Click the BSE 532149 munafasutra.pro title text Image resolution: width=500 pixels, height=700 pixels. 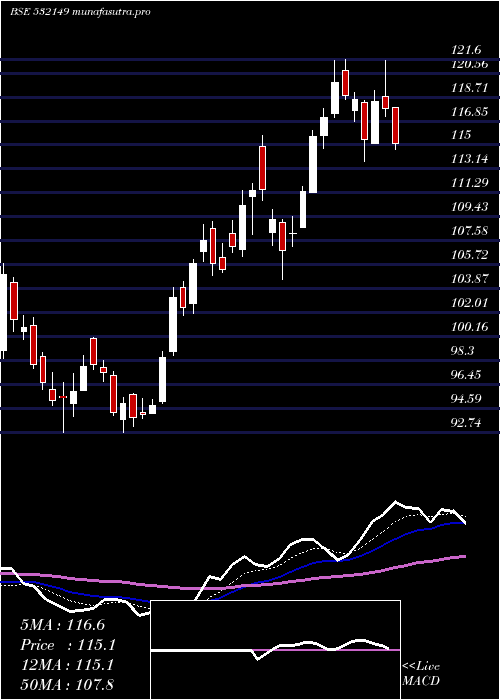(x=80, y=12)
